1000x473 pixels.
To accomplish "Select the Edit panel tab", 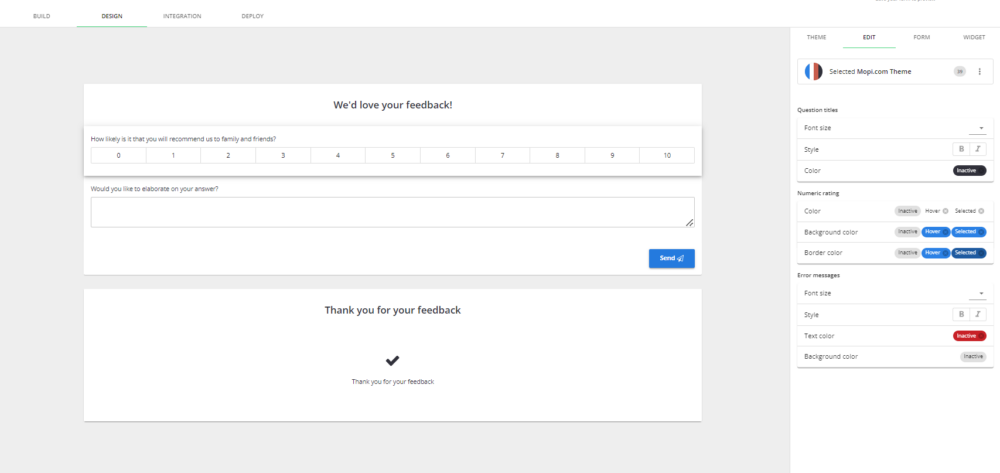I will pos(869,37).
